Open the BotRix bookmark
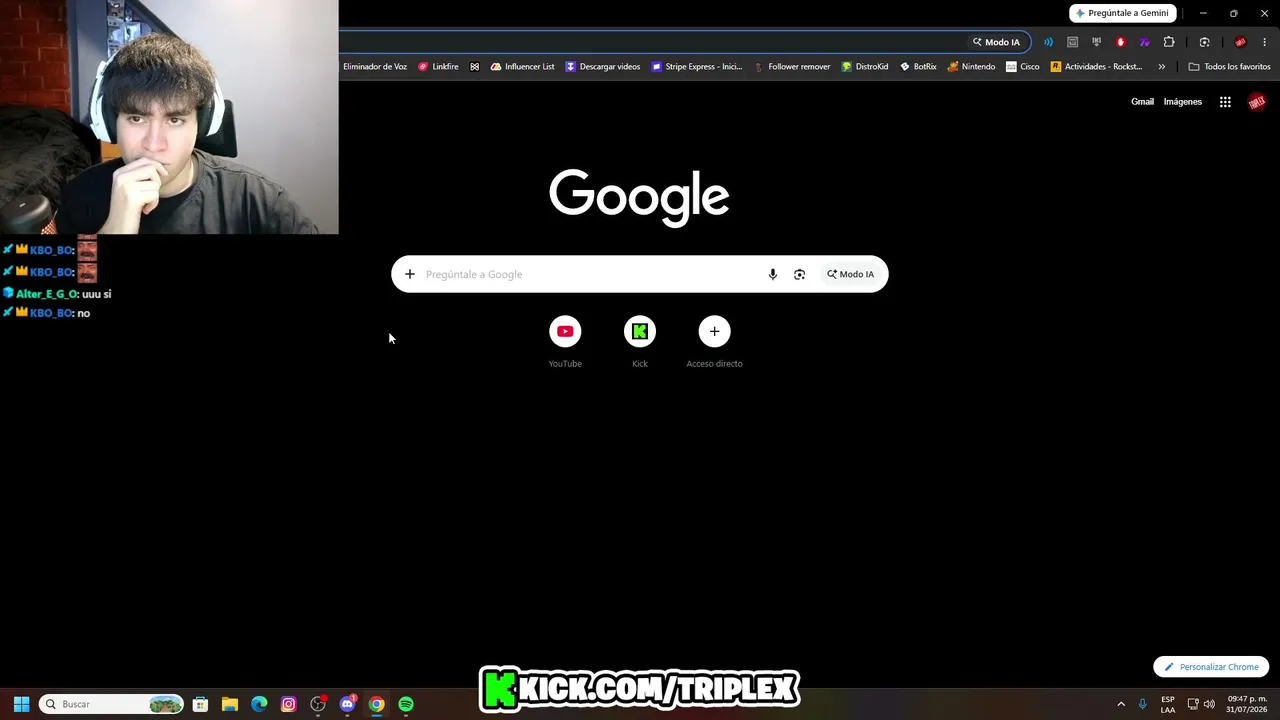 coord(918,67)
